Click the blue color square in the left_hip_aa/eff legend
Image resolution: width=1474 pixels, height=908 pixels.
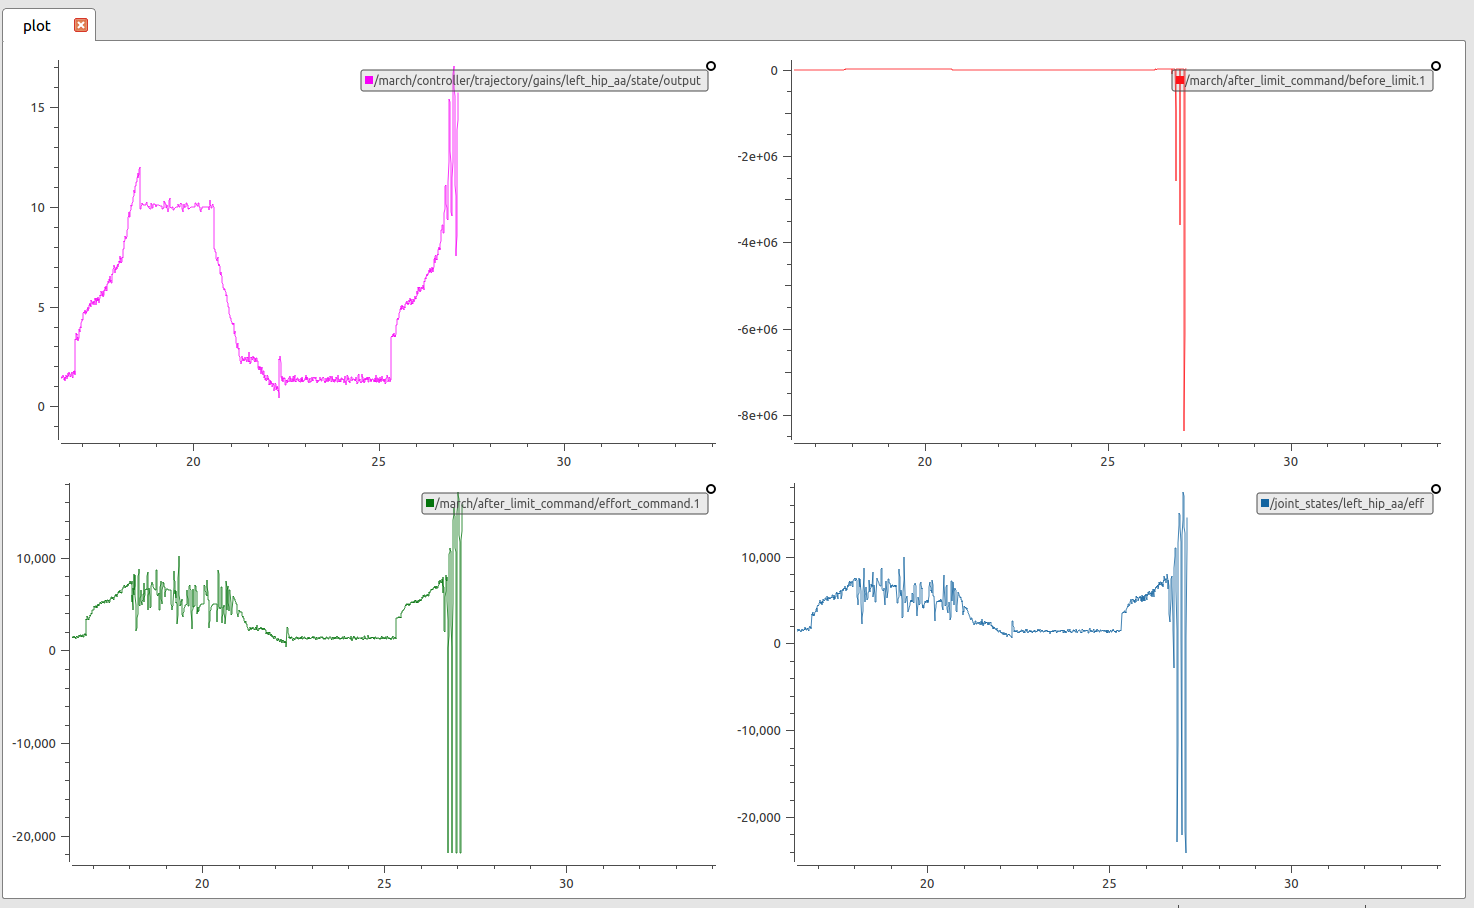pyautogui.click(x=1265, y=503)
